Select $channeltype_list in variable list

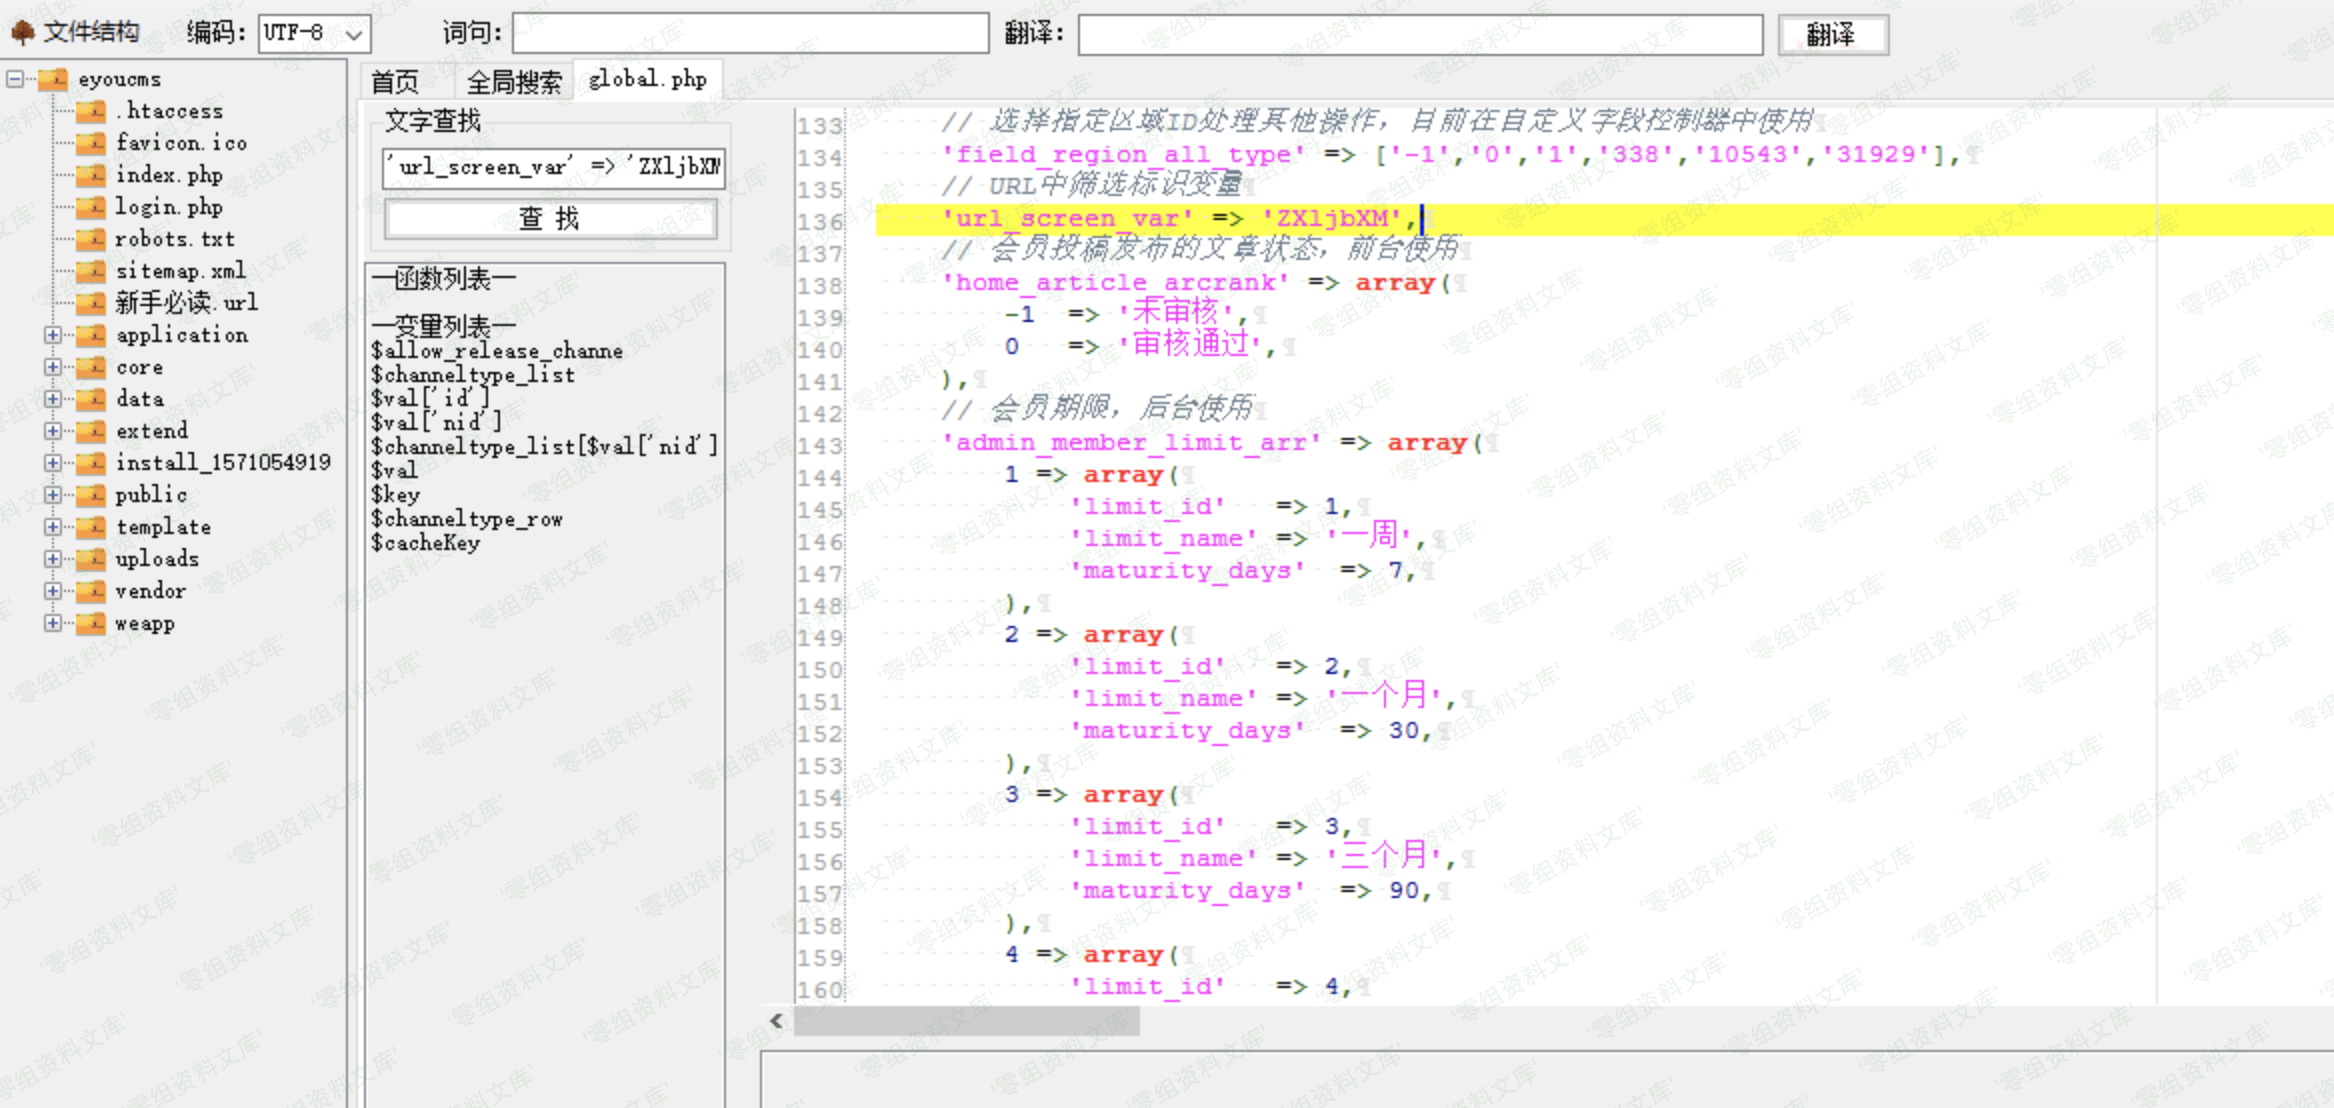tap(472, 375)
